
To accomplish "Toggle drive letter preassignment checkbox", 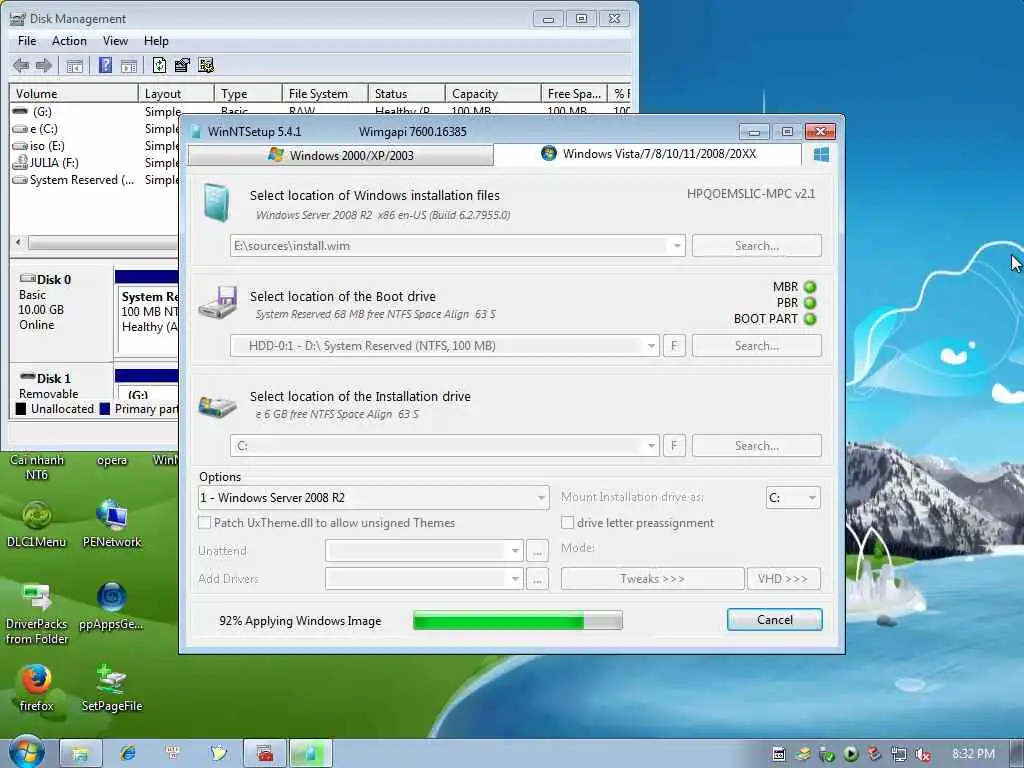I will (568, 522).
